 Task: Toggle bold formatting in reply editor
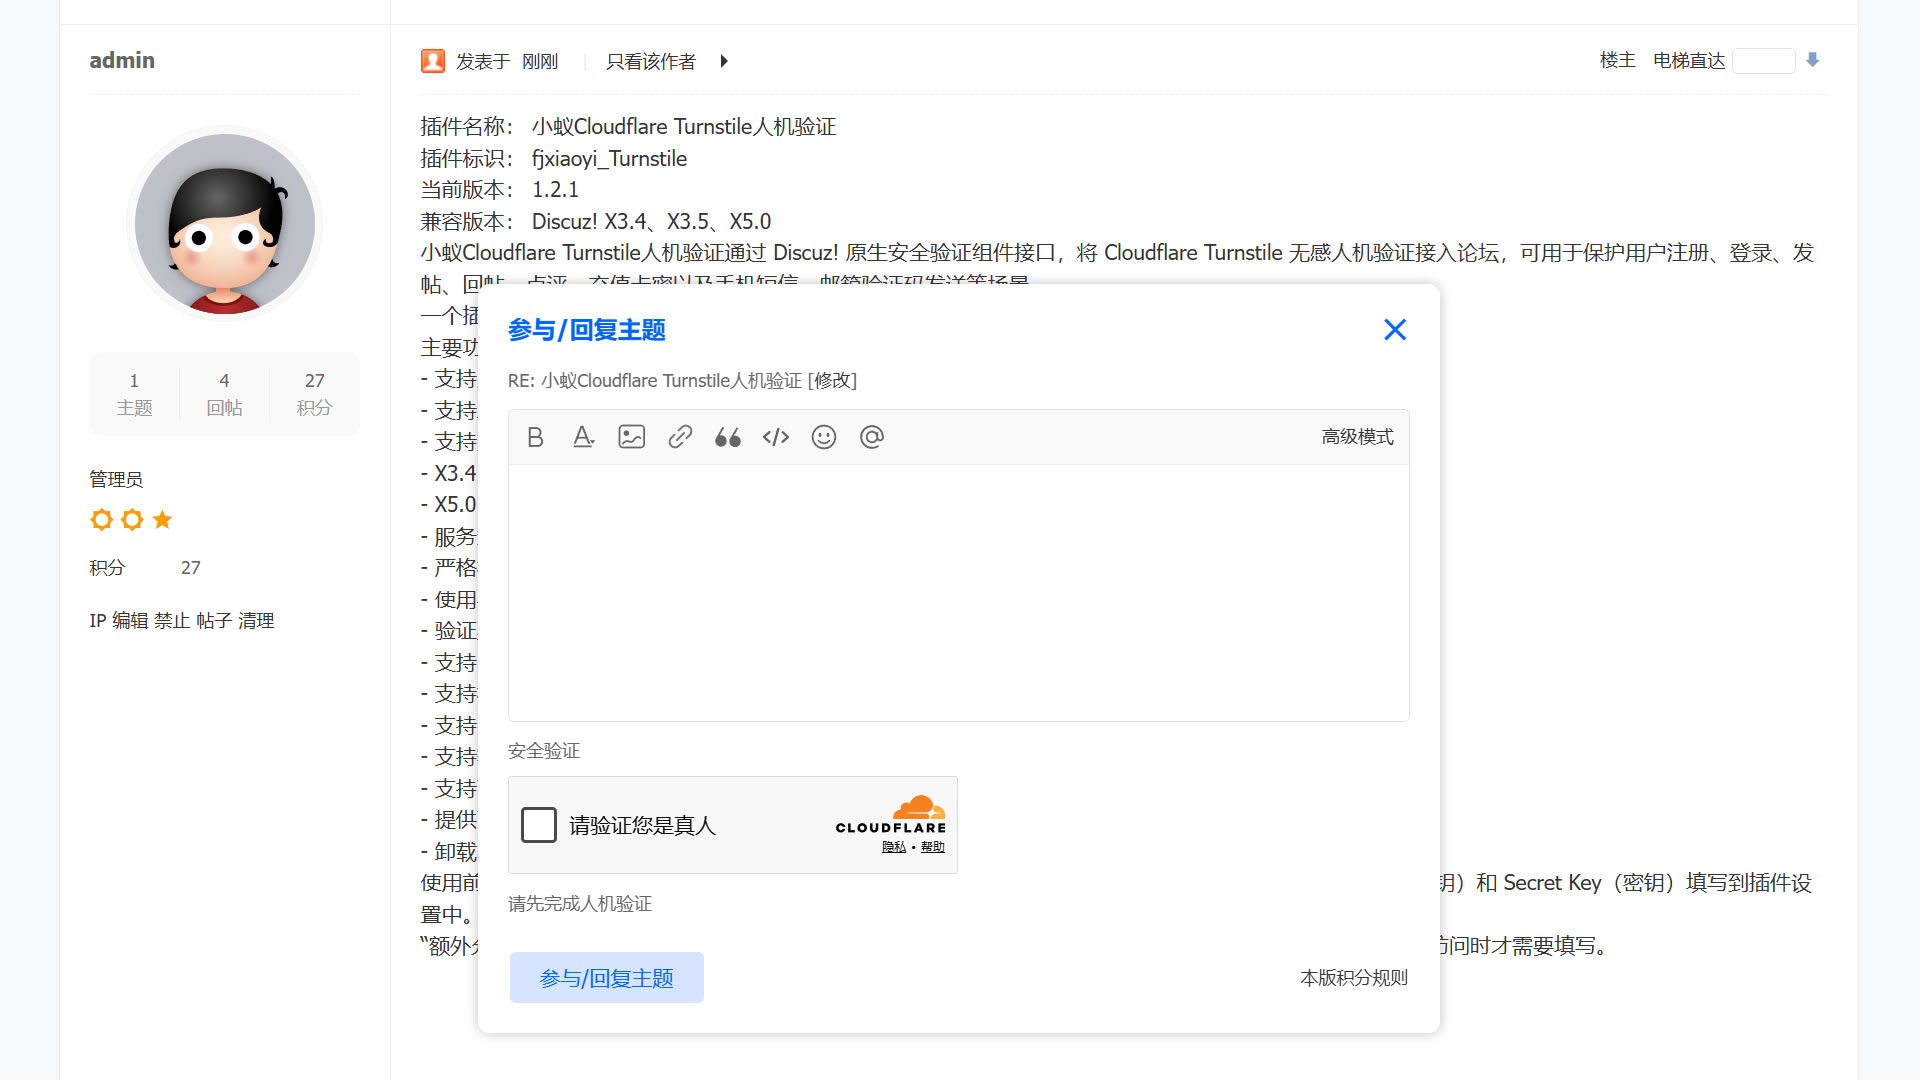(x=535, y=437)
